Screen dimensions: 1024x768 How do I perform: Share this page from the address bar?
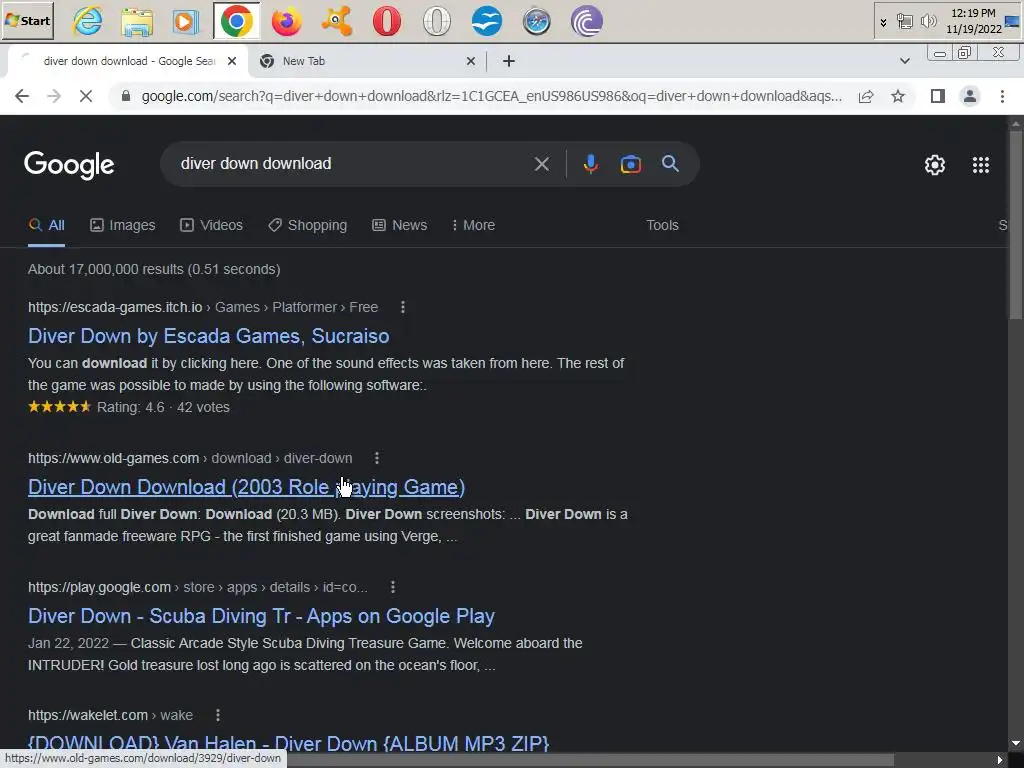(x=866, y=96)
